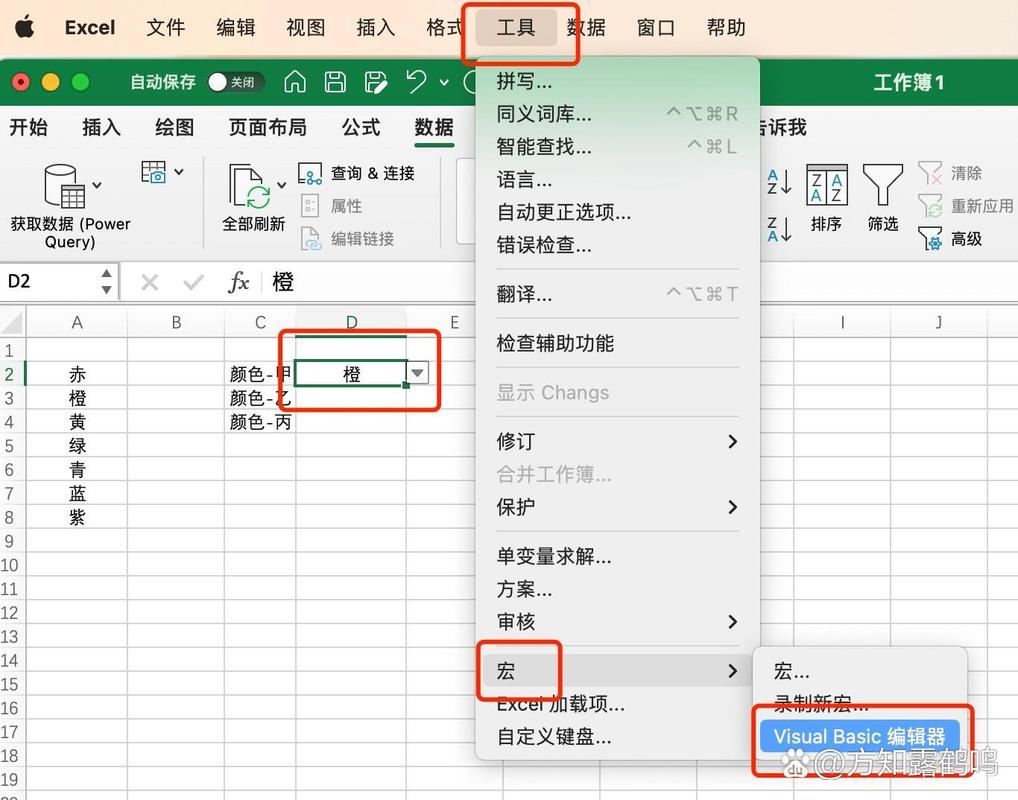Choose 拼写... from the Tools menu
This screenshot has width=1018, height=800.
(617, 81)
